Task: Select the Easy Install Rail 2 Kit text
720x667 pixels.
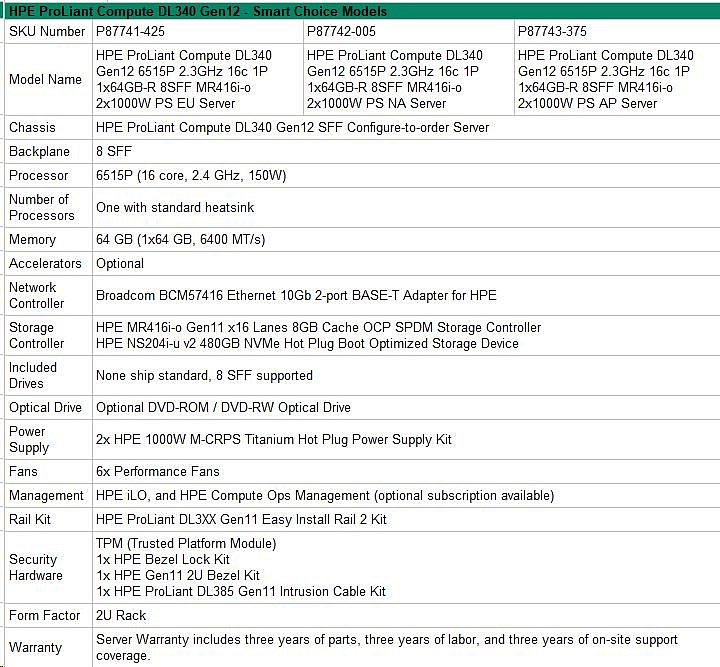Action: pyautogui.click(x=241, y=519)
